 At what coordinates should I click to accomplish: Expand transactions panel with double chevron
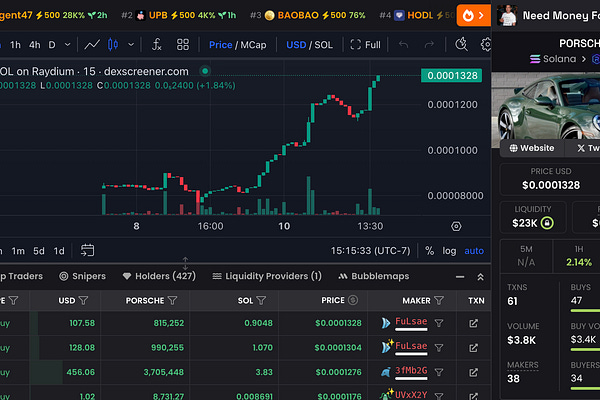480,277
